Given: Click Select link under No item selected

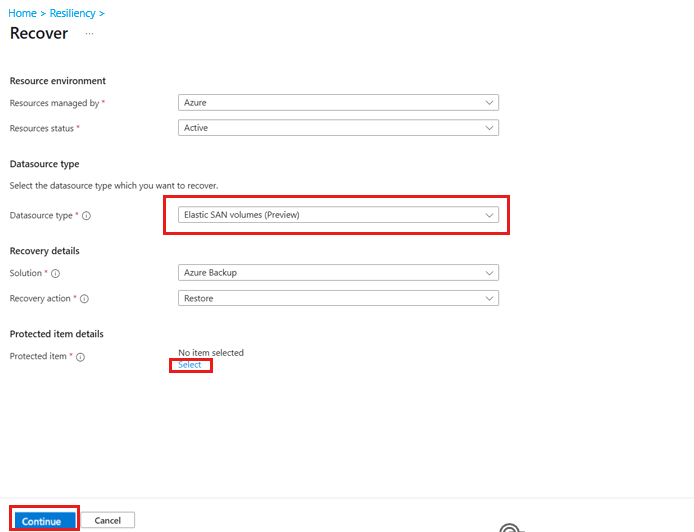Looking at the screenshot, I should pyautogui.click(x=189, y=365).
